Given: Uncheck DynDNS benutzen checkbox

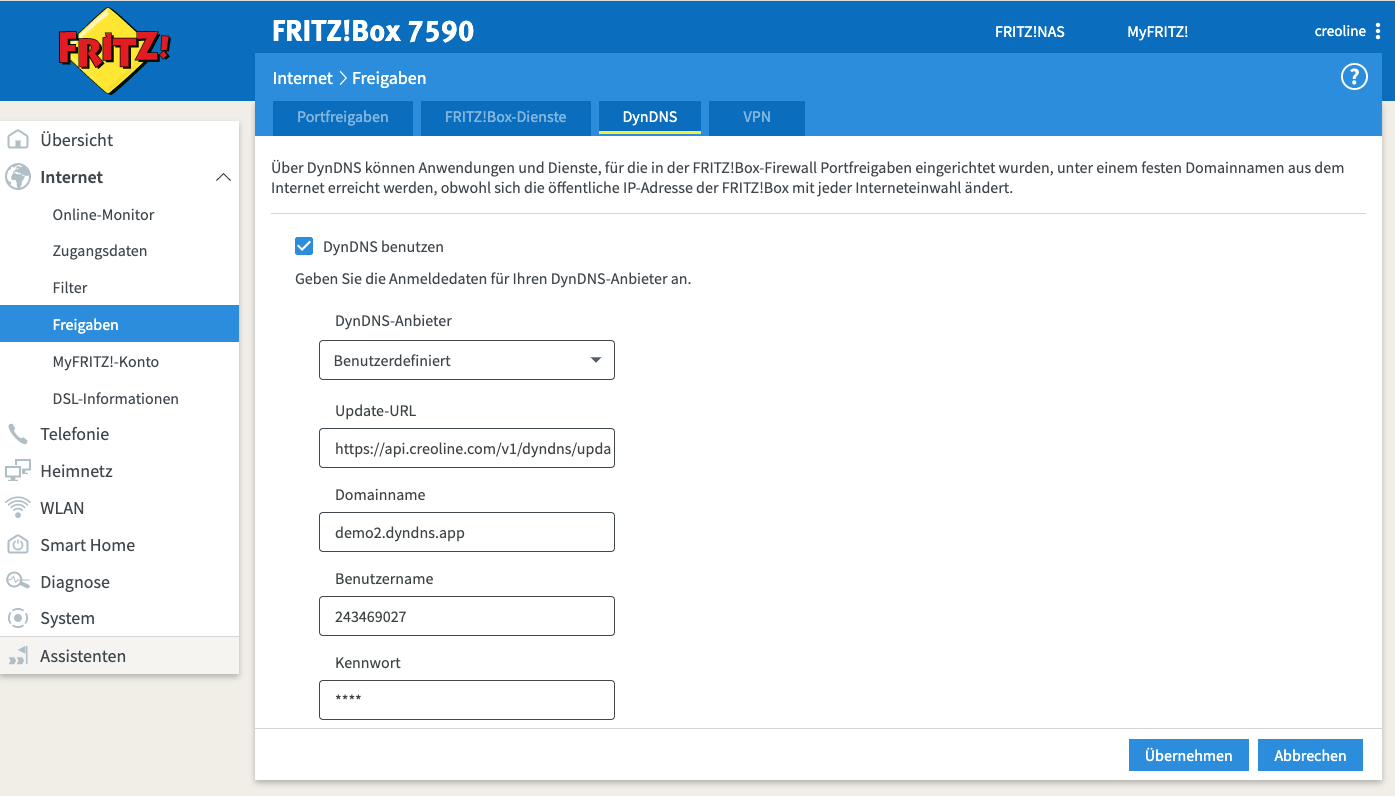Looking at the screenshot, I should (304, 246).
